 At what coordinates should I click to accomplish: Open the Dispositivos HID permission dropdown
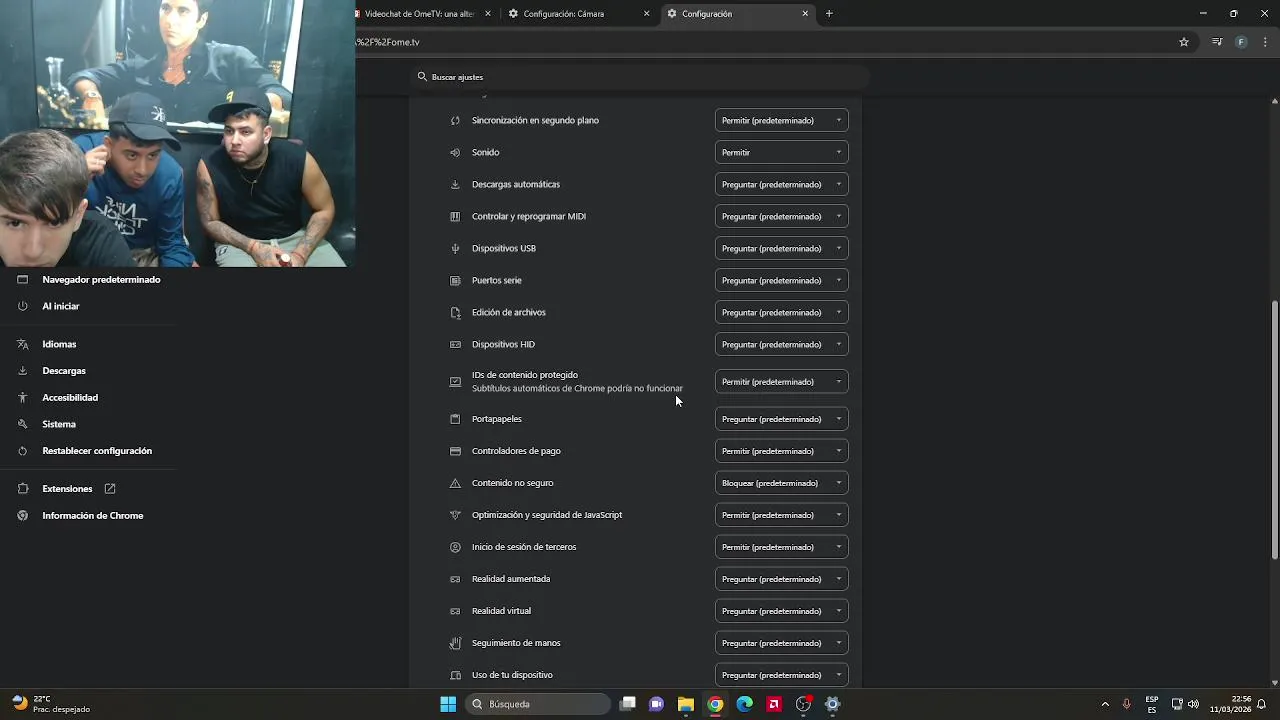(781, 344)
